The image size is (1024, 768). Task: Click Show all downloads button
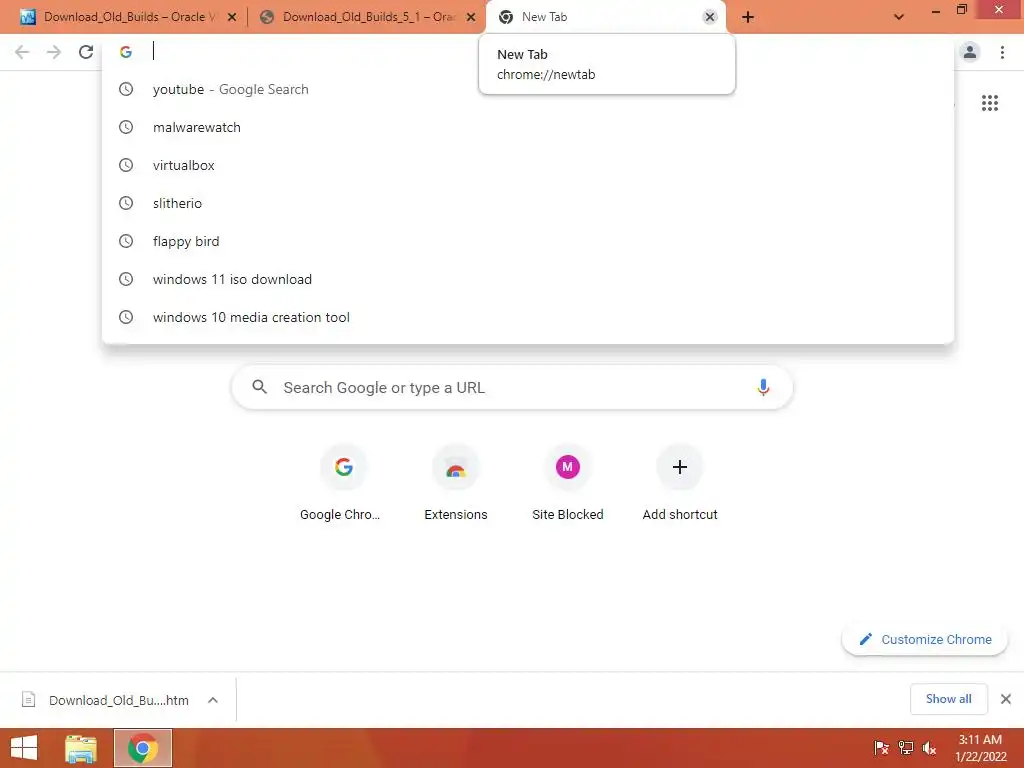pyautogui.click(x=948, y=699)
